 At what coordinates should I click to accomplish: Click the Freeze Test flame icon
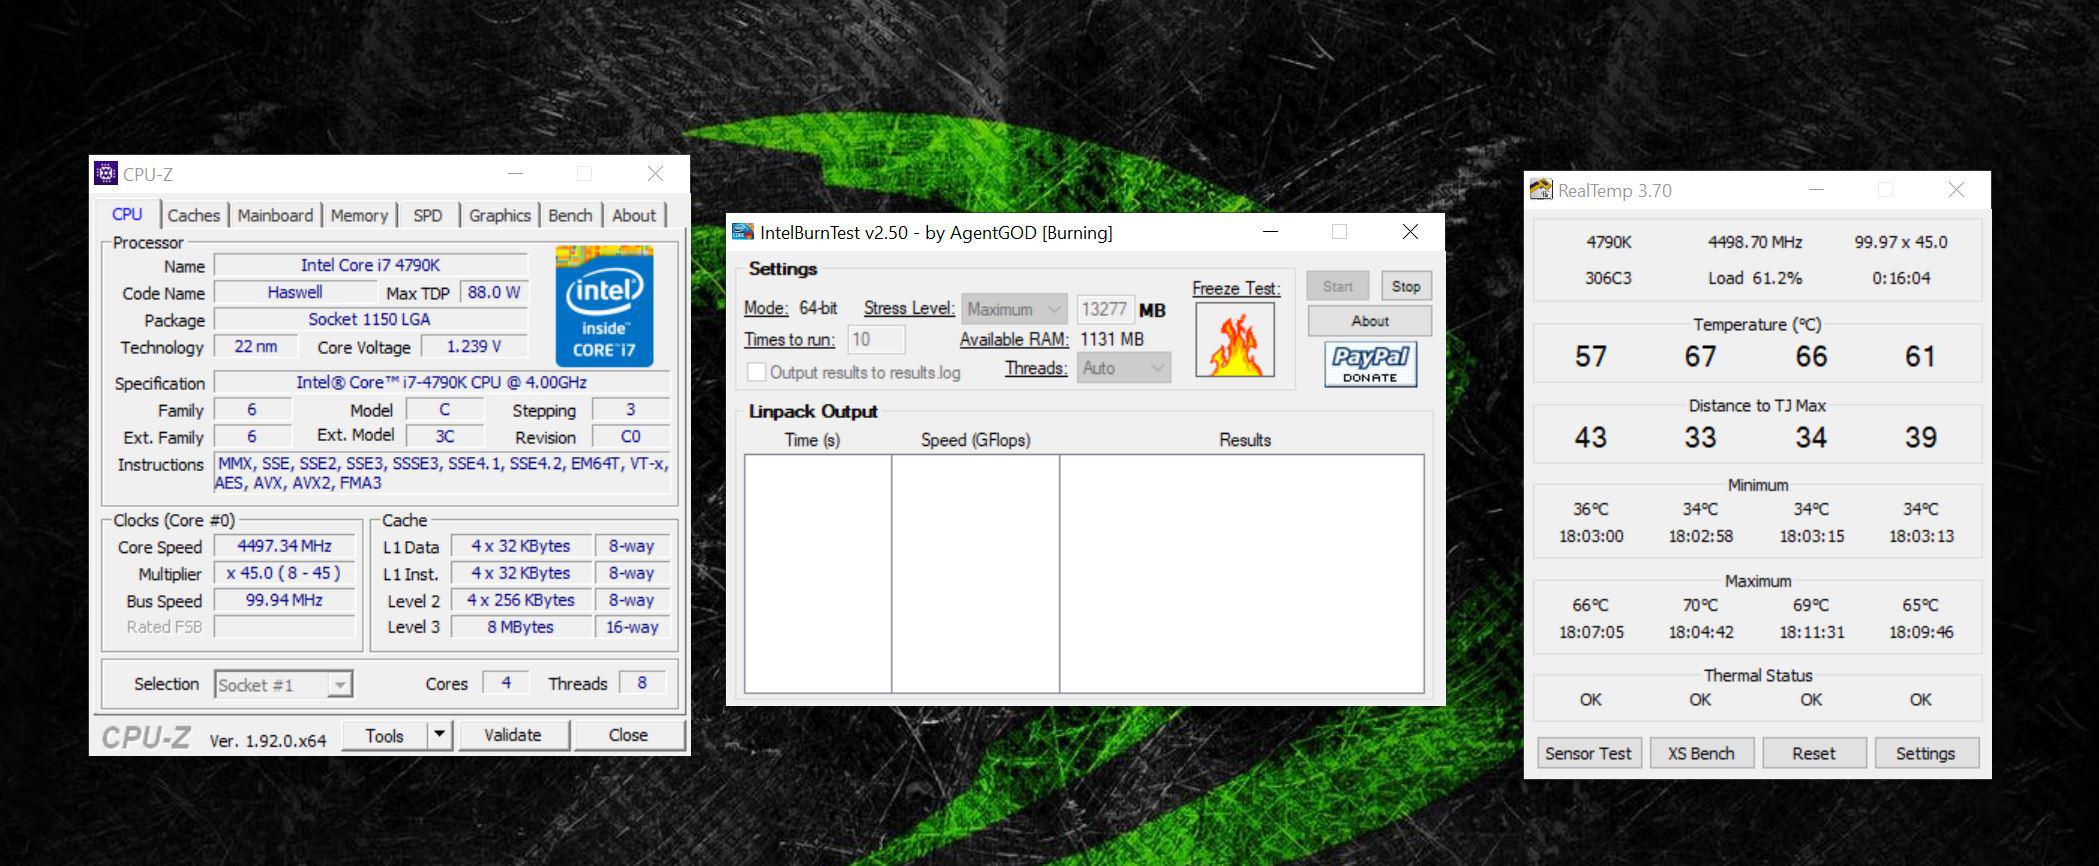coord(1235,340)
